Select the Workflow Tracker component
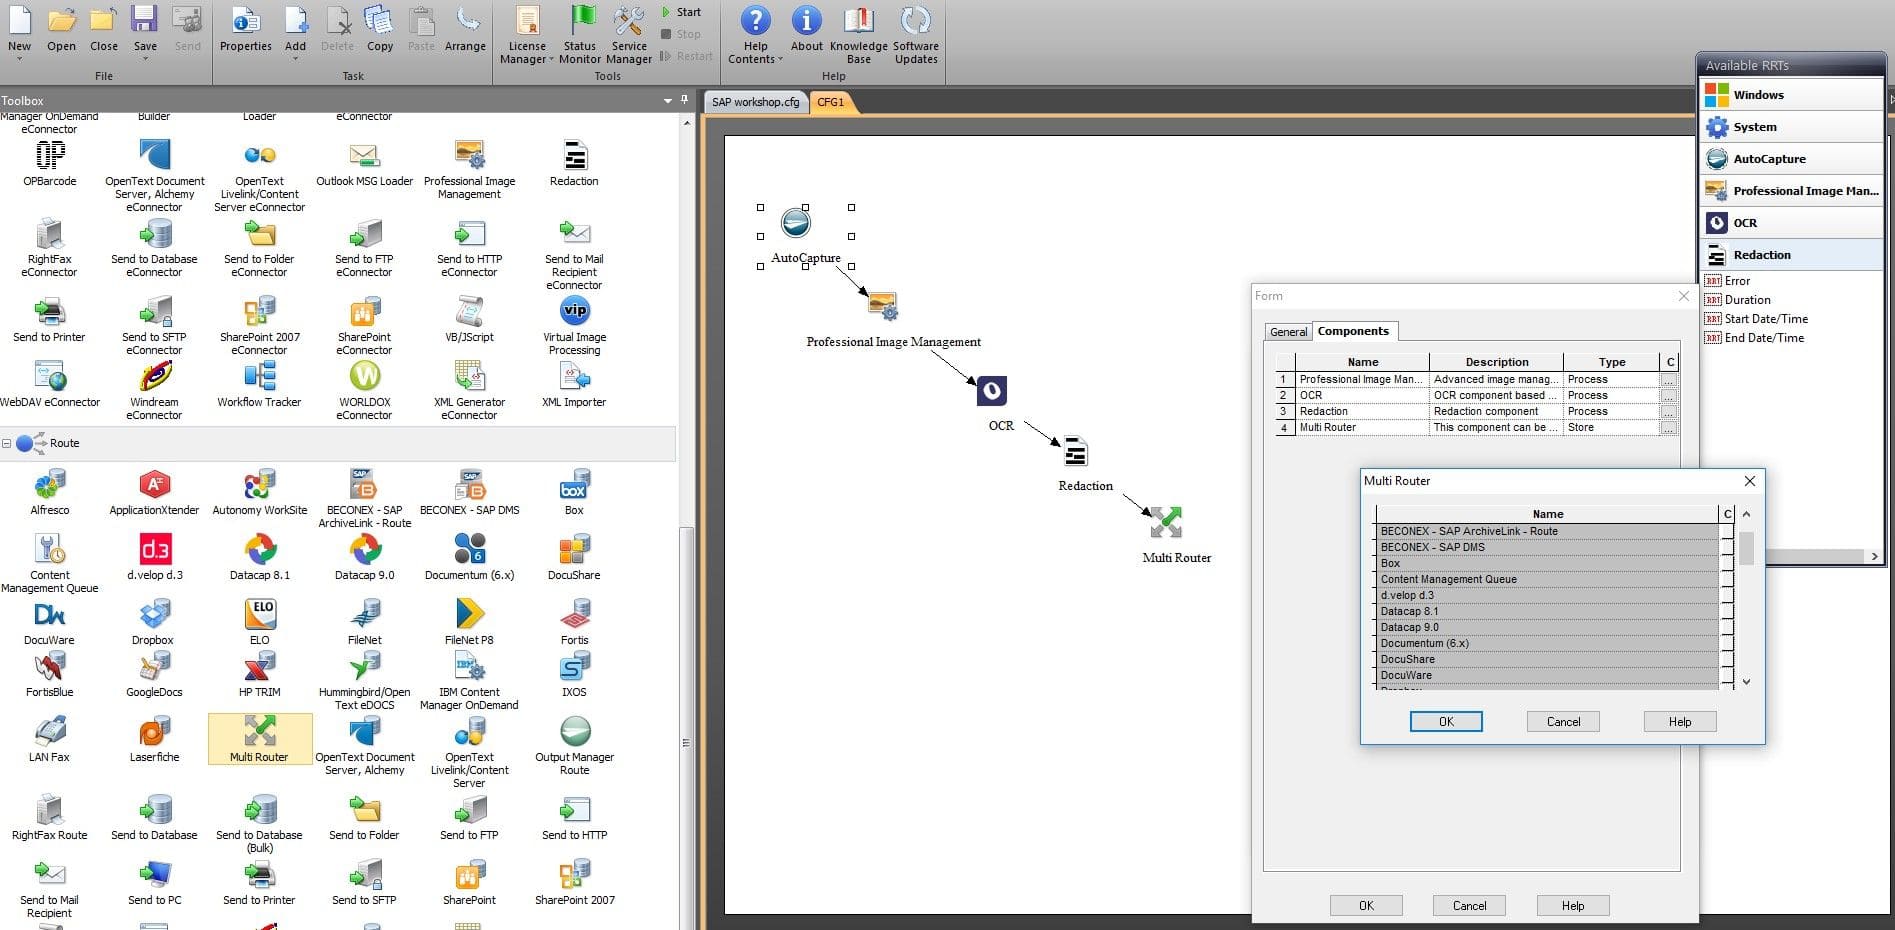The image size is (1895, 930). click(x=260, y=384)
